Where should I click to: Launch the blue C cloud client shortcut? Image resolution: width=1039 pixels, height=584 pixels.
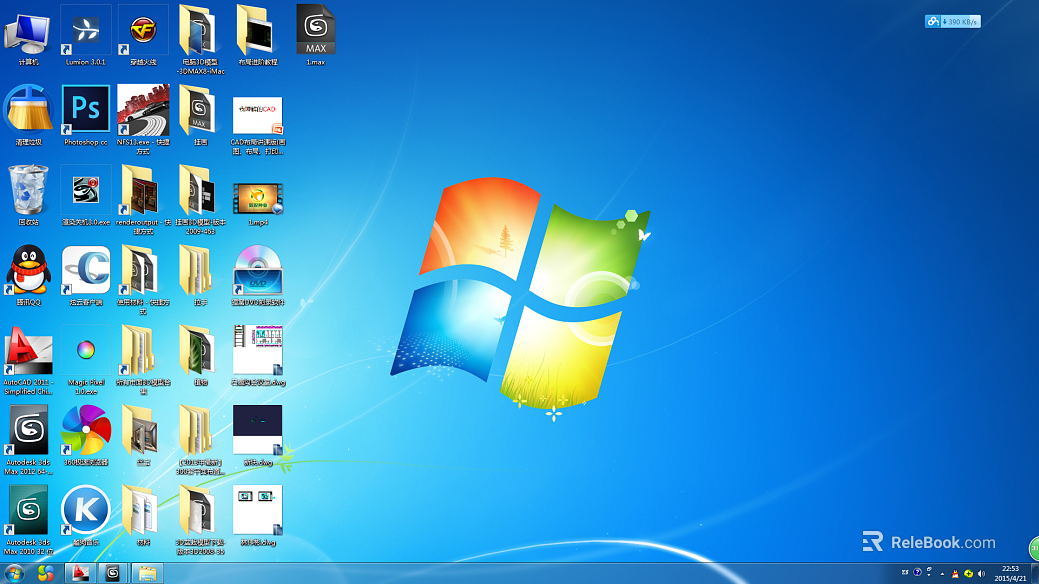pos(85,274)
